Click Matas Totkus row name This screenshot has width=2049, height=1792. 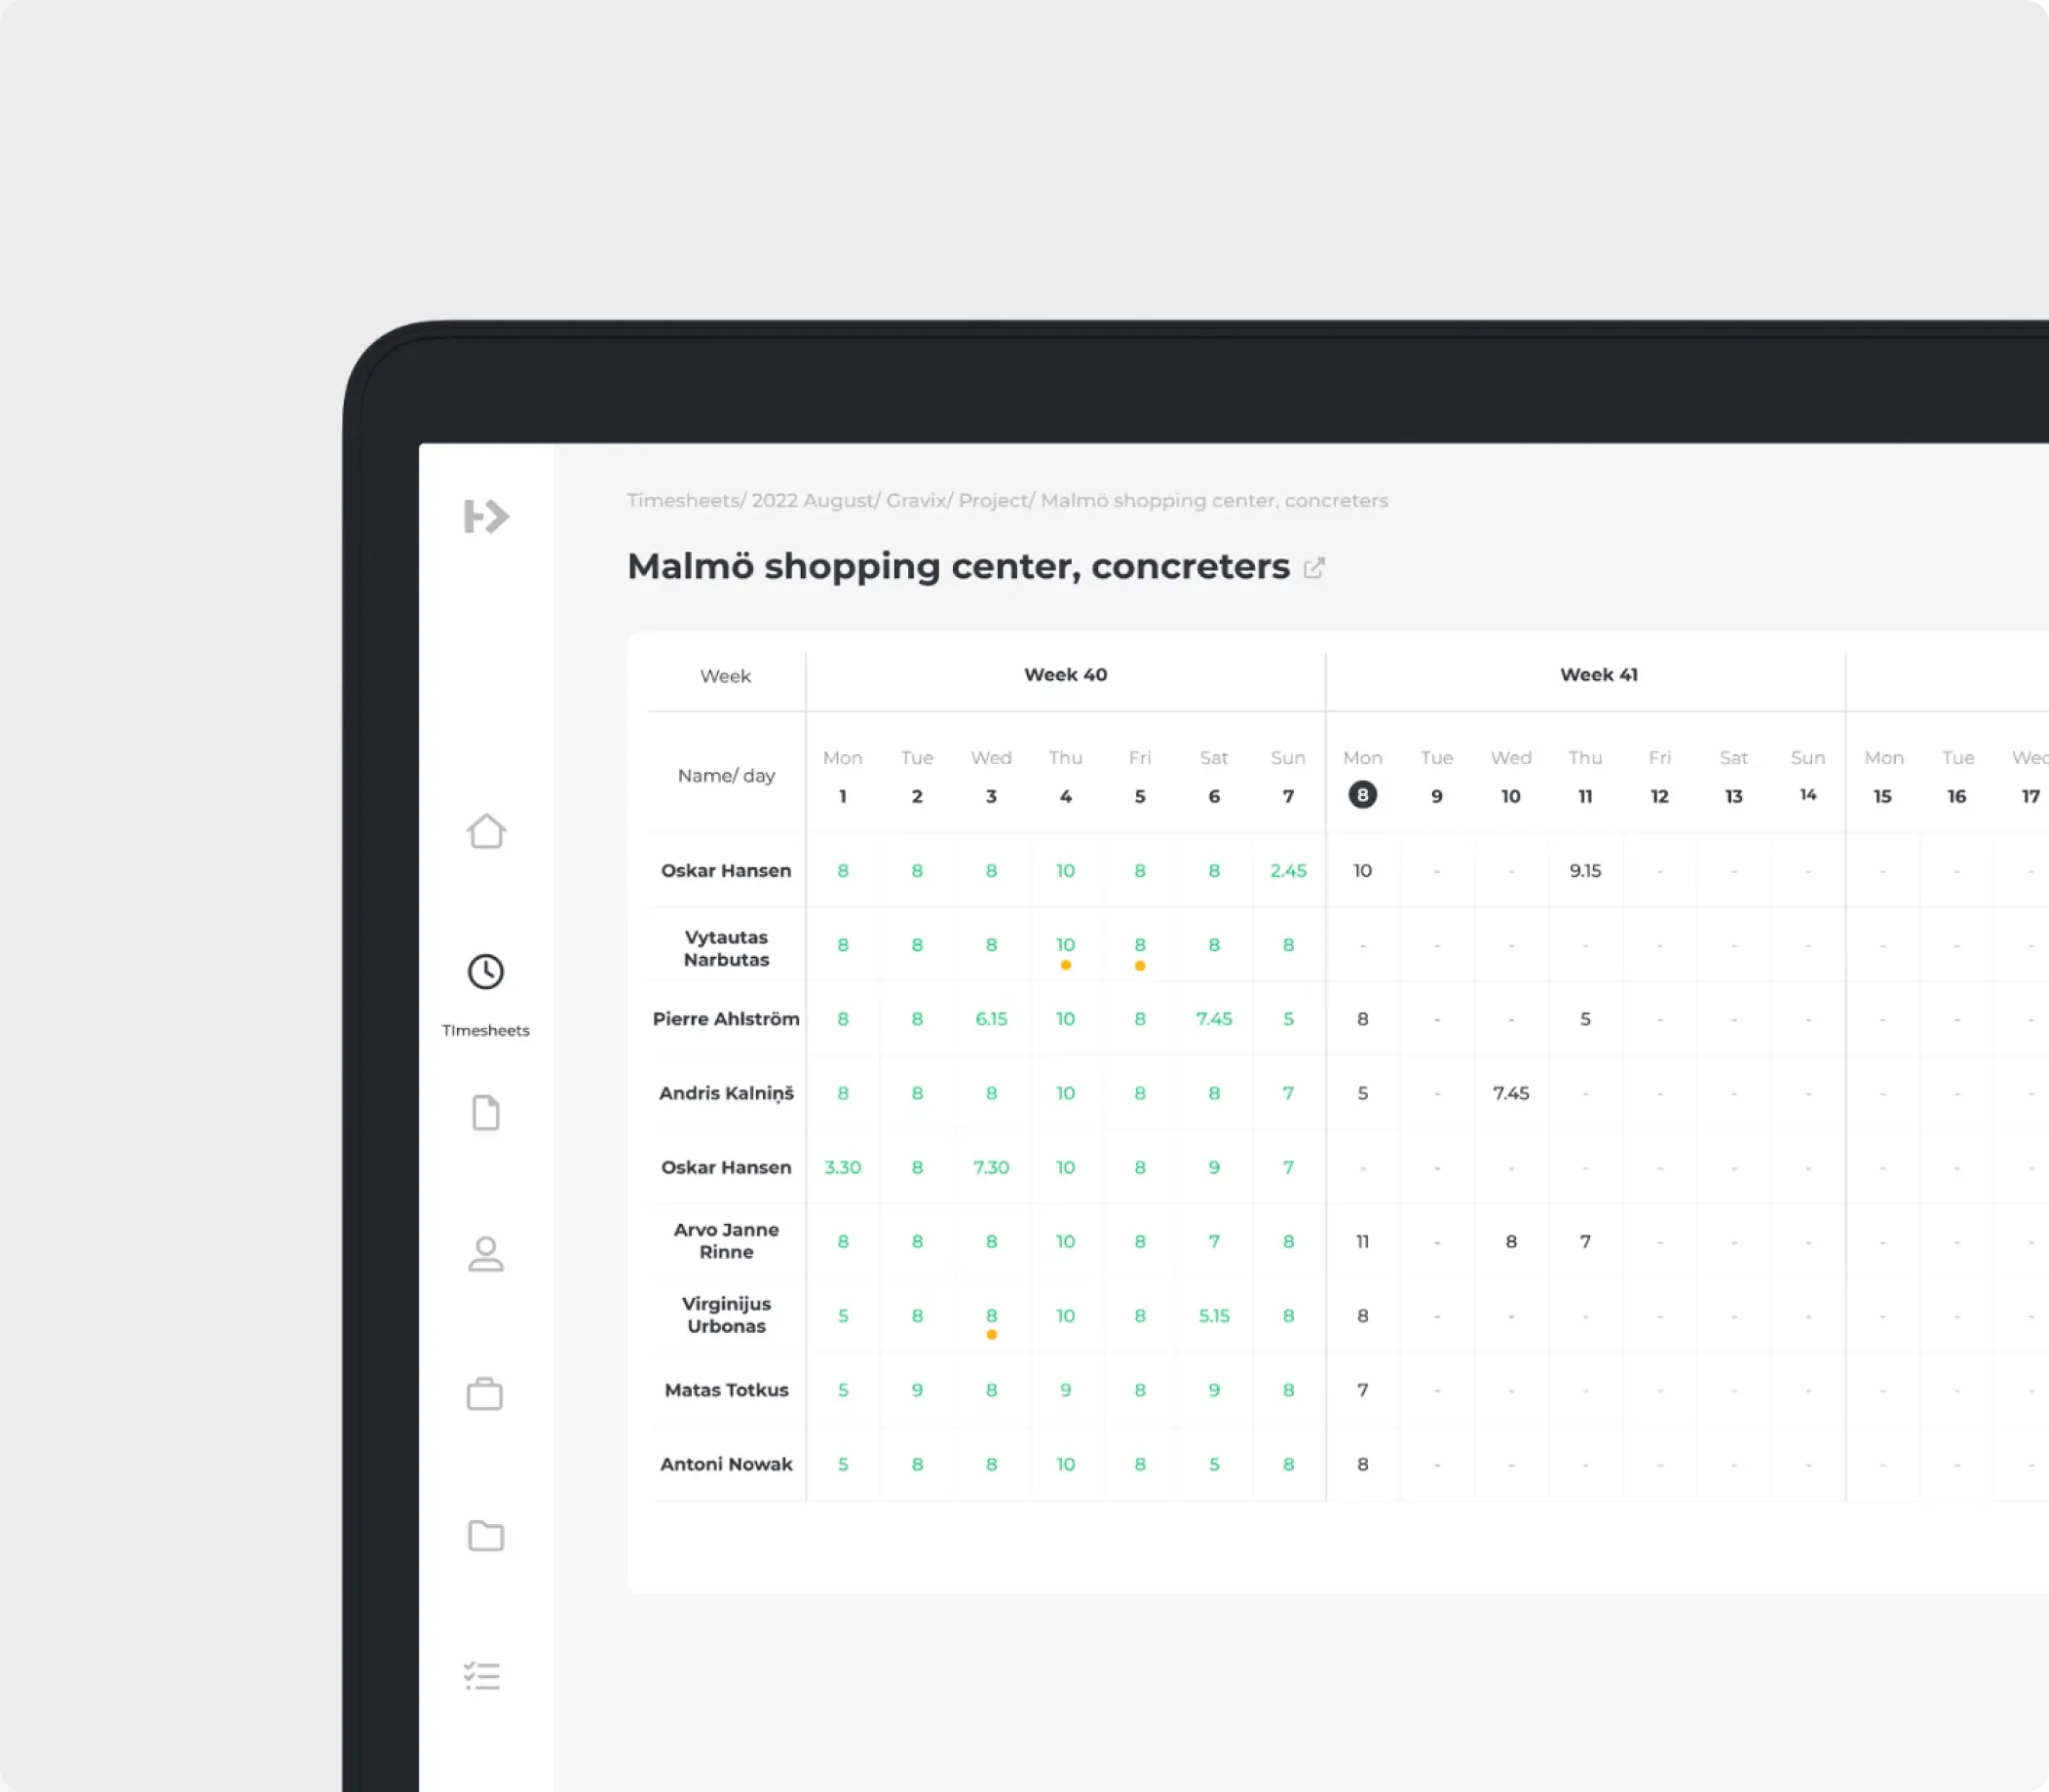point(726,1390)
